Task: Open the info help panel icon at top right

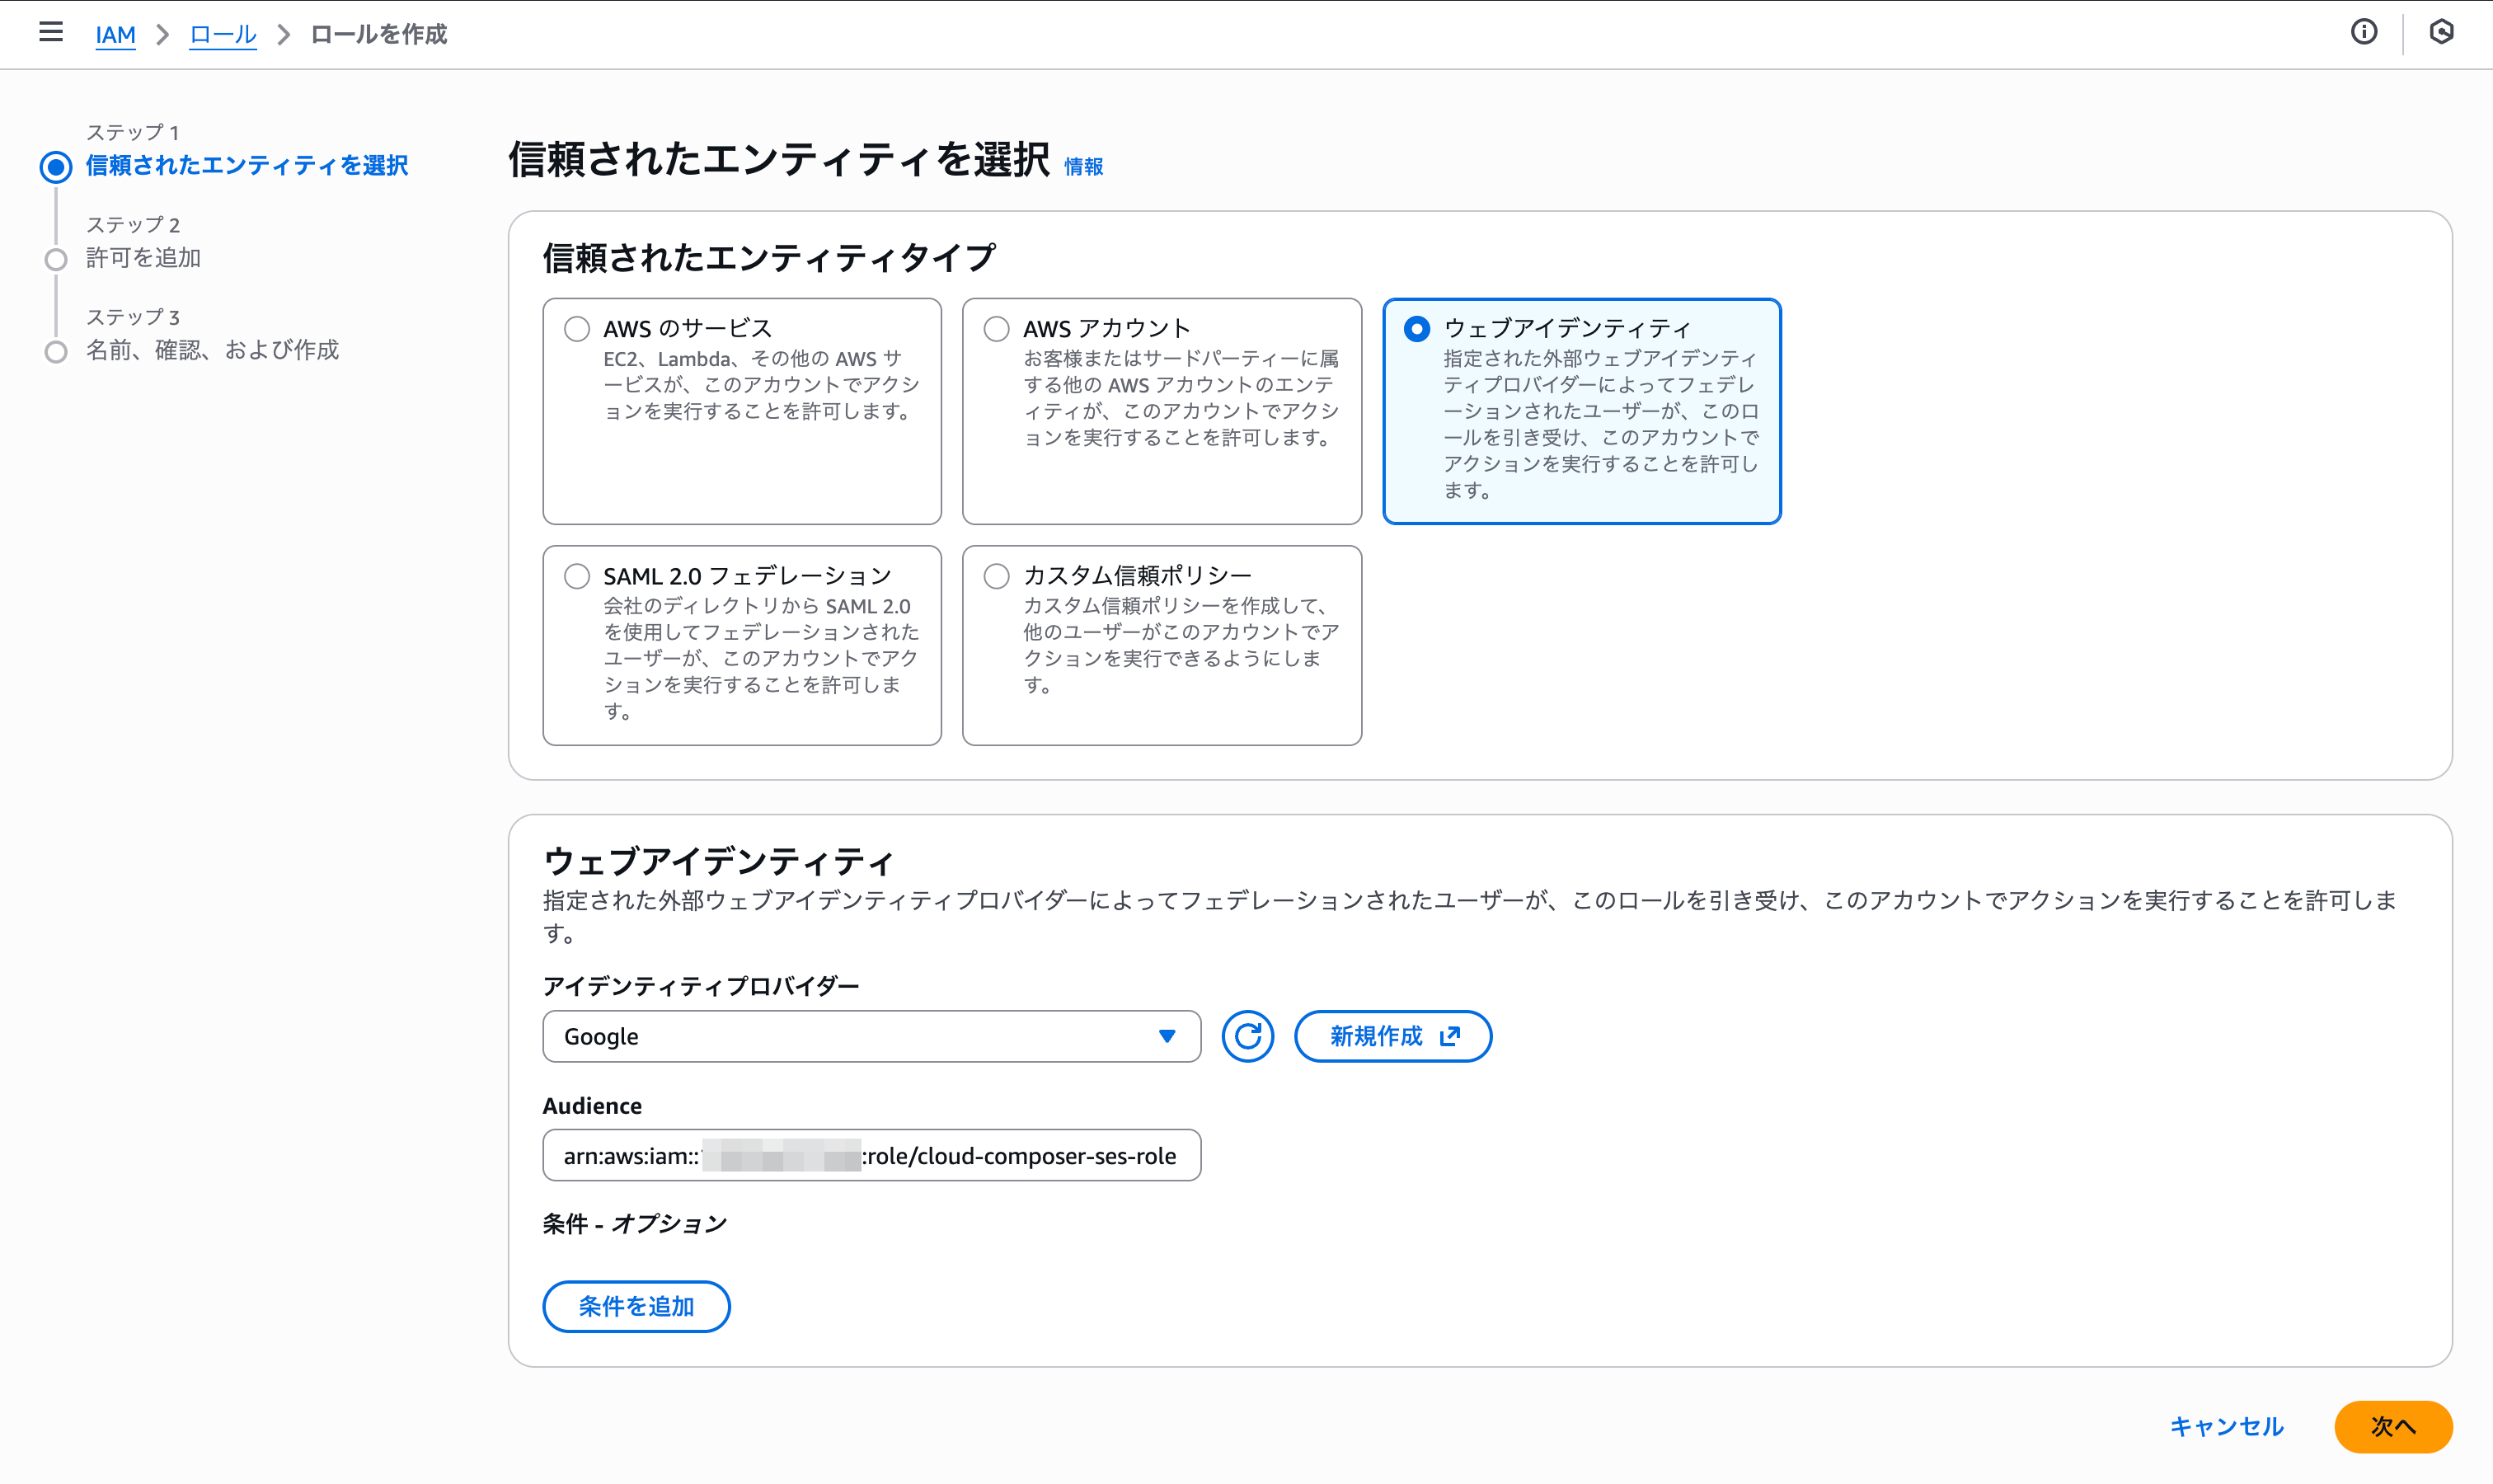Action: (2365, 33)
